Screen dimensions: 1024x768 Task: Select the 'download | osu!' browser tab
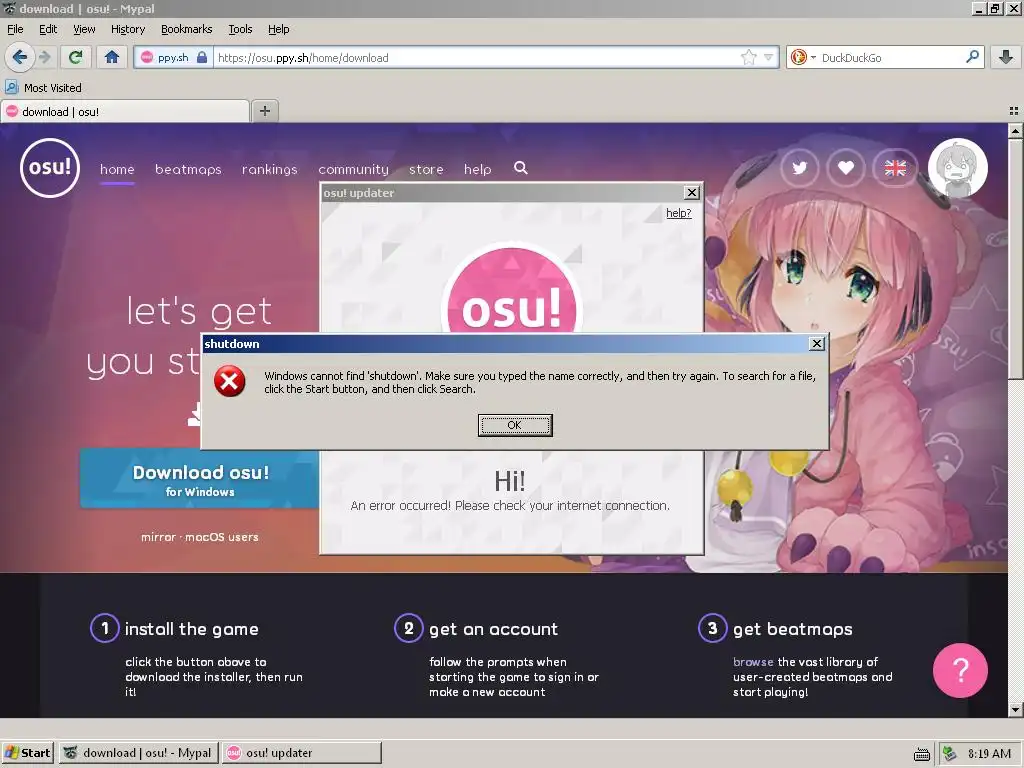[125, 112]
